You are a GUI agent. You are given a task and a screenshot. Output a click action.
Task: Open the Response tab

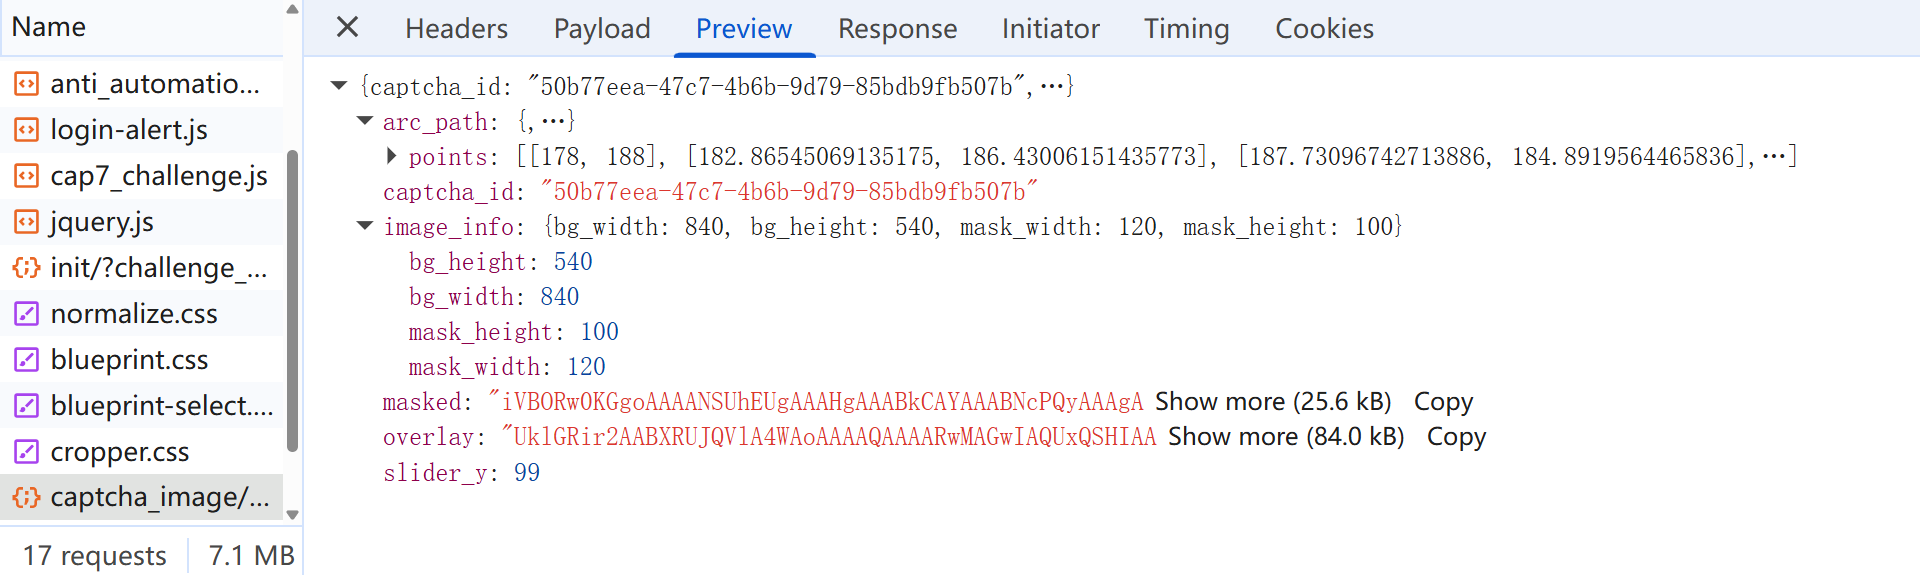897,29
